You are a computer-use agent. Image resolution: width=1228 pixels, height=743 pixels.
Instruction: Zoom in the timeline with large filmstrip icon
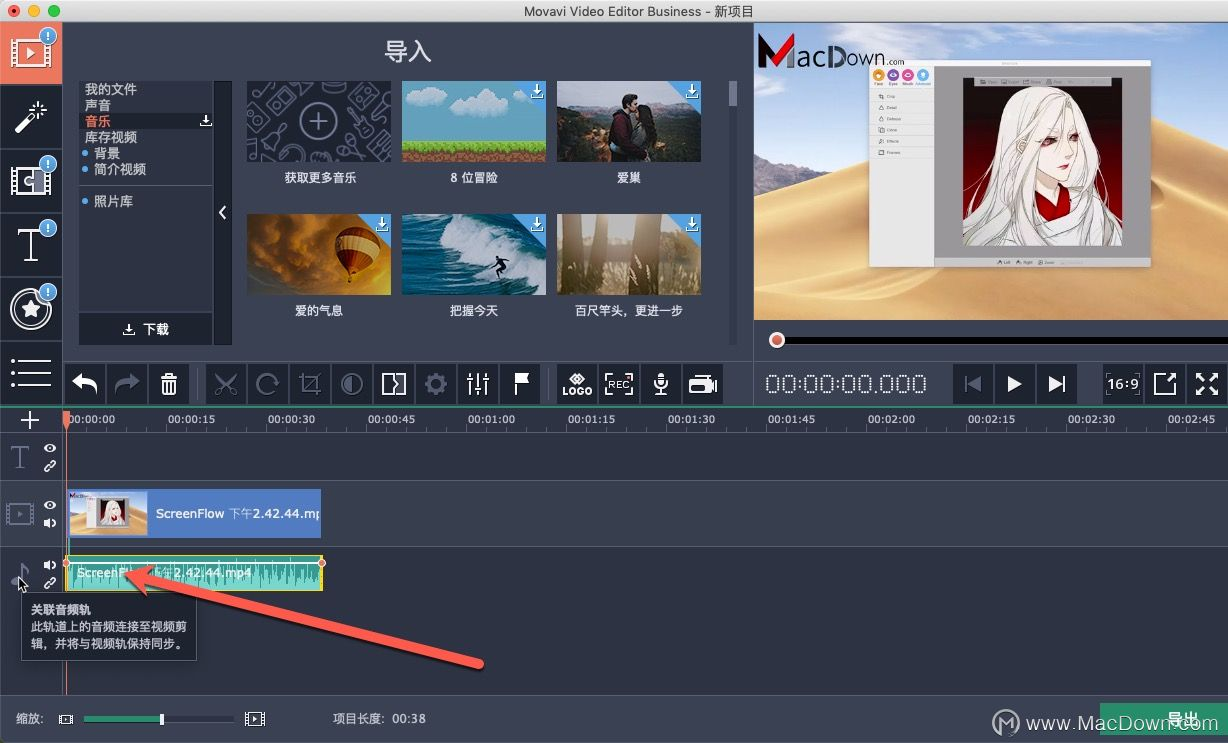255,719
